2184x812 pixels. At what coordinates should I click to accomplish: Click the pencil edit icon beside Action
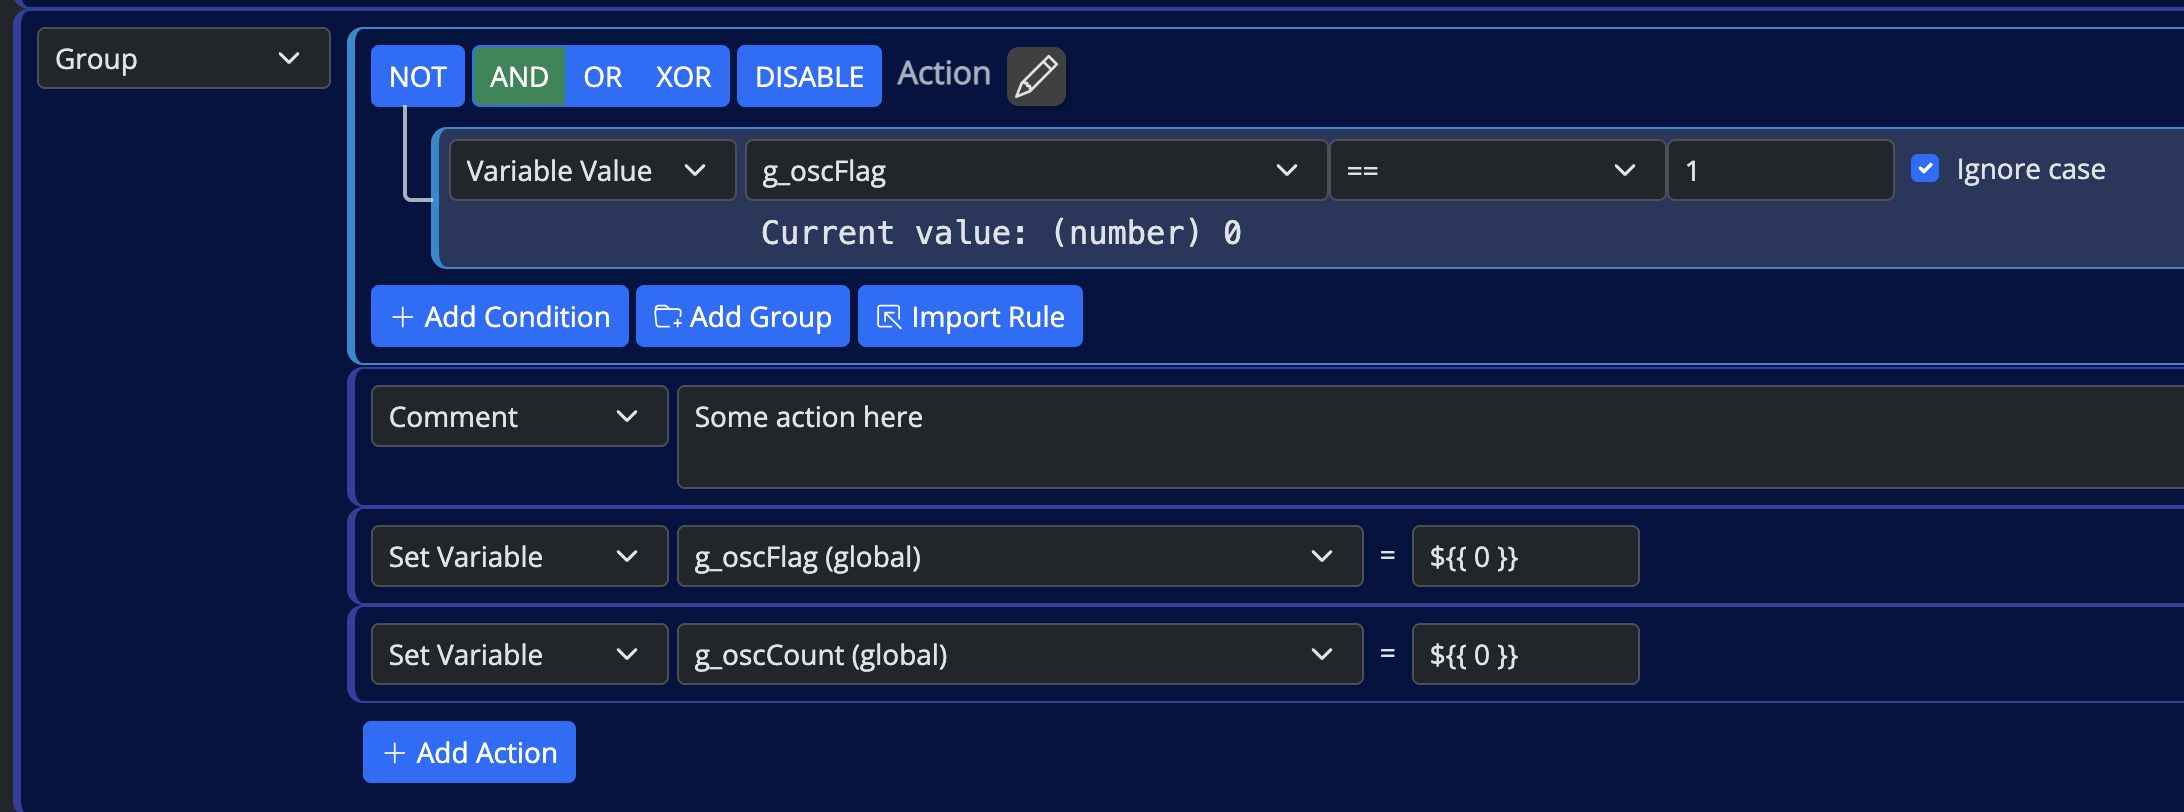pyautogui.click(x=1035, y=76)
